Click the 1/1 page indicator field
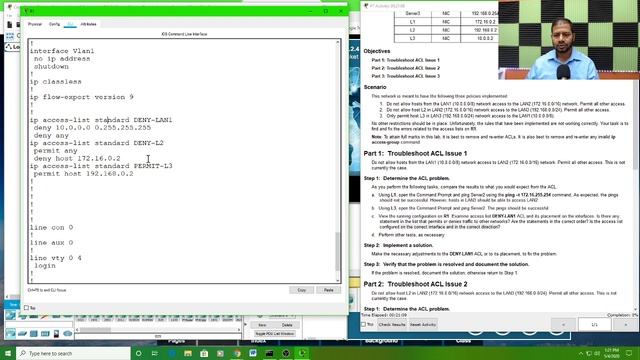The width and height of the screenshot is (640, 360). coord(595,324)
